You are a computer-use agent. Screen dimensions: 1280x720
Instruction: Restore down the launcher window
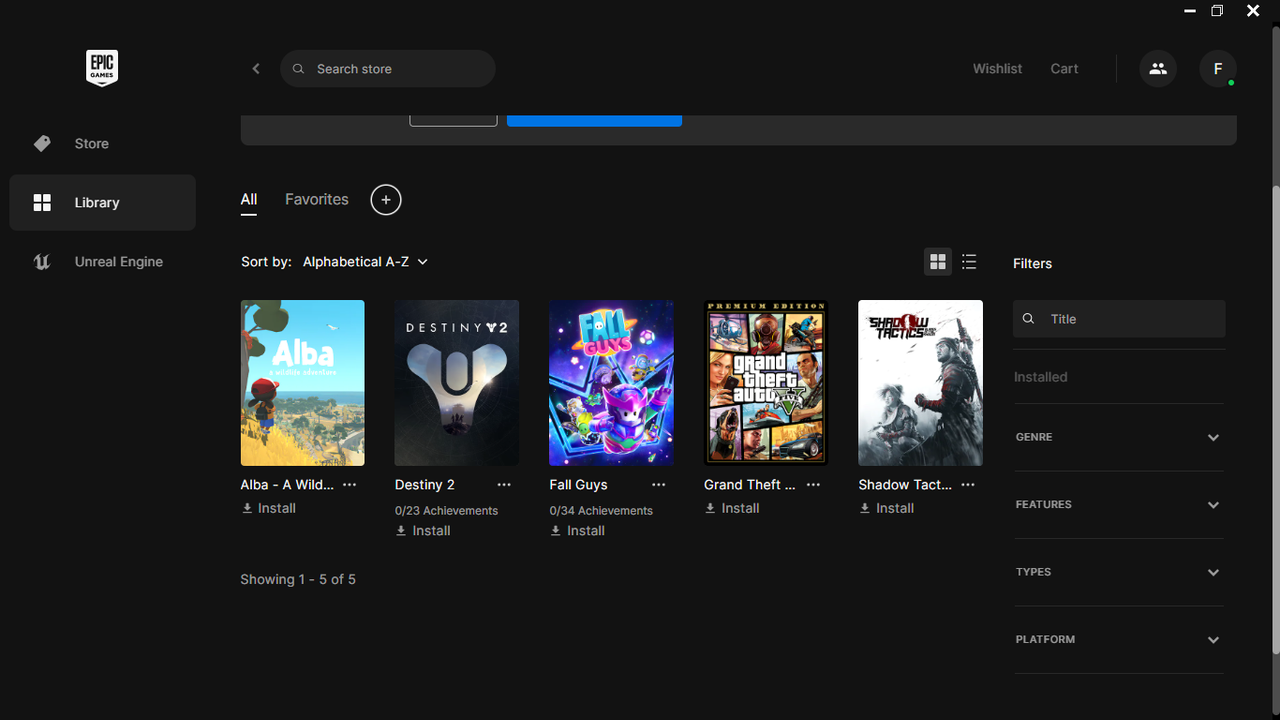click(1217, 11)
